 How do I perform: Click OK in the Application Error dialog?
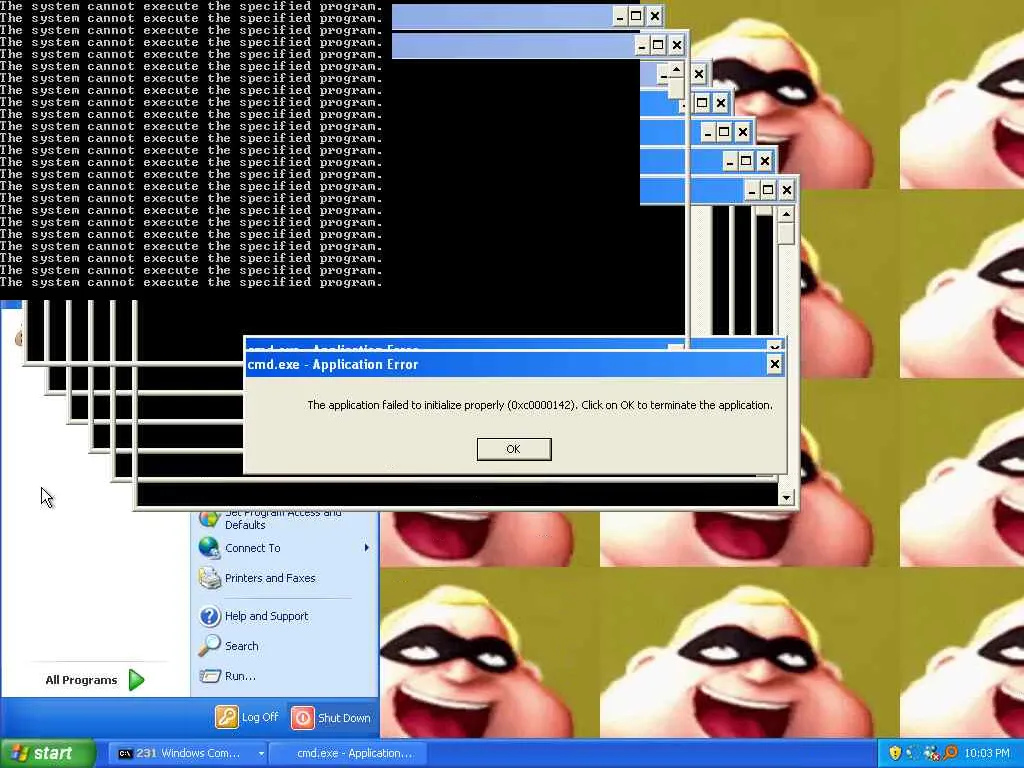[514, 449]
